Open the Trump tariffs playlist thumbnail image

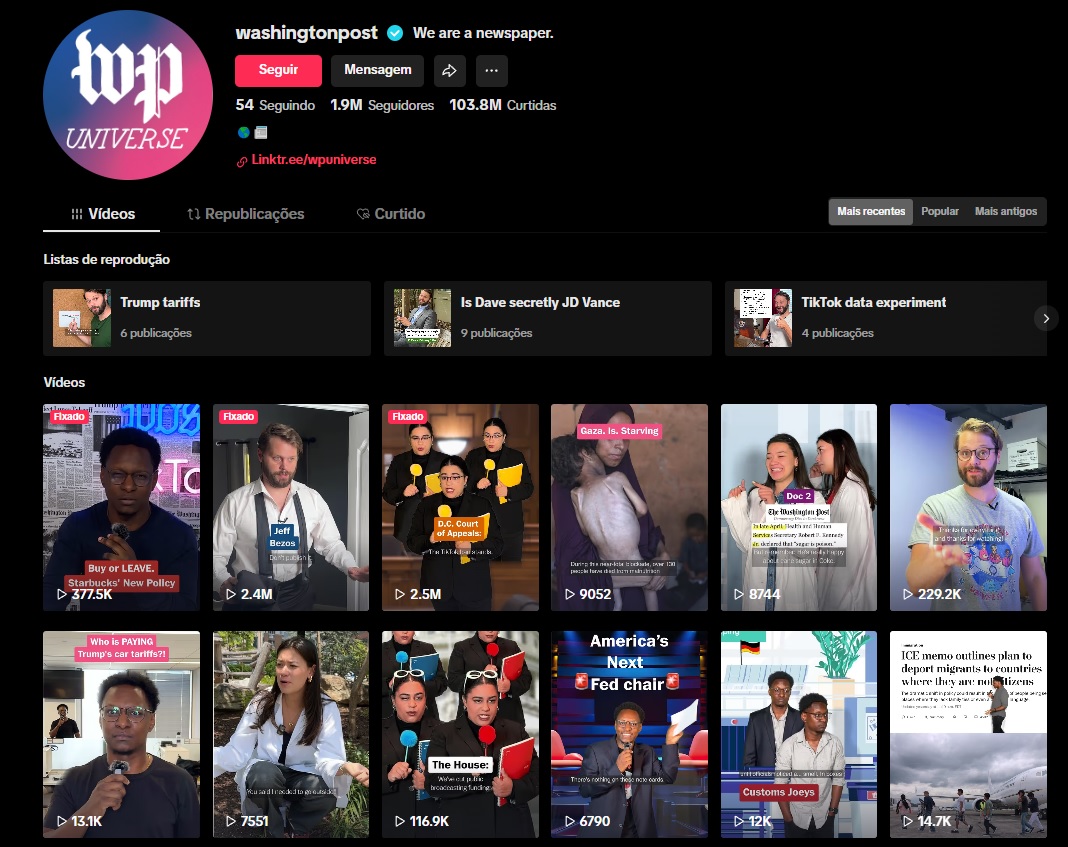point(82,318)
